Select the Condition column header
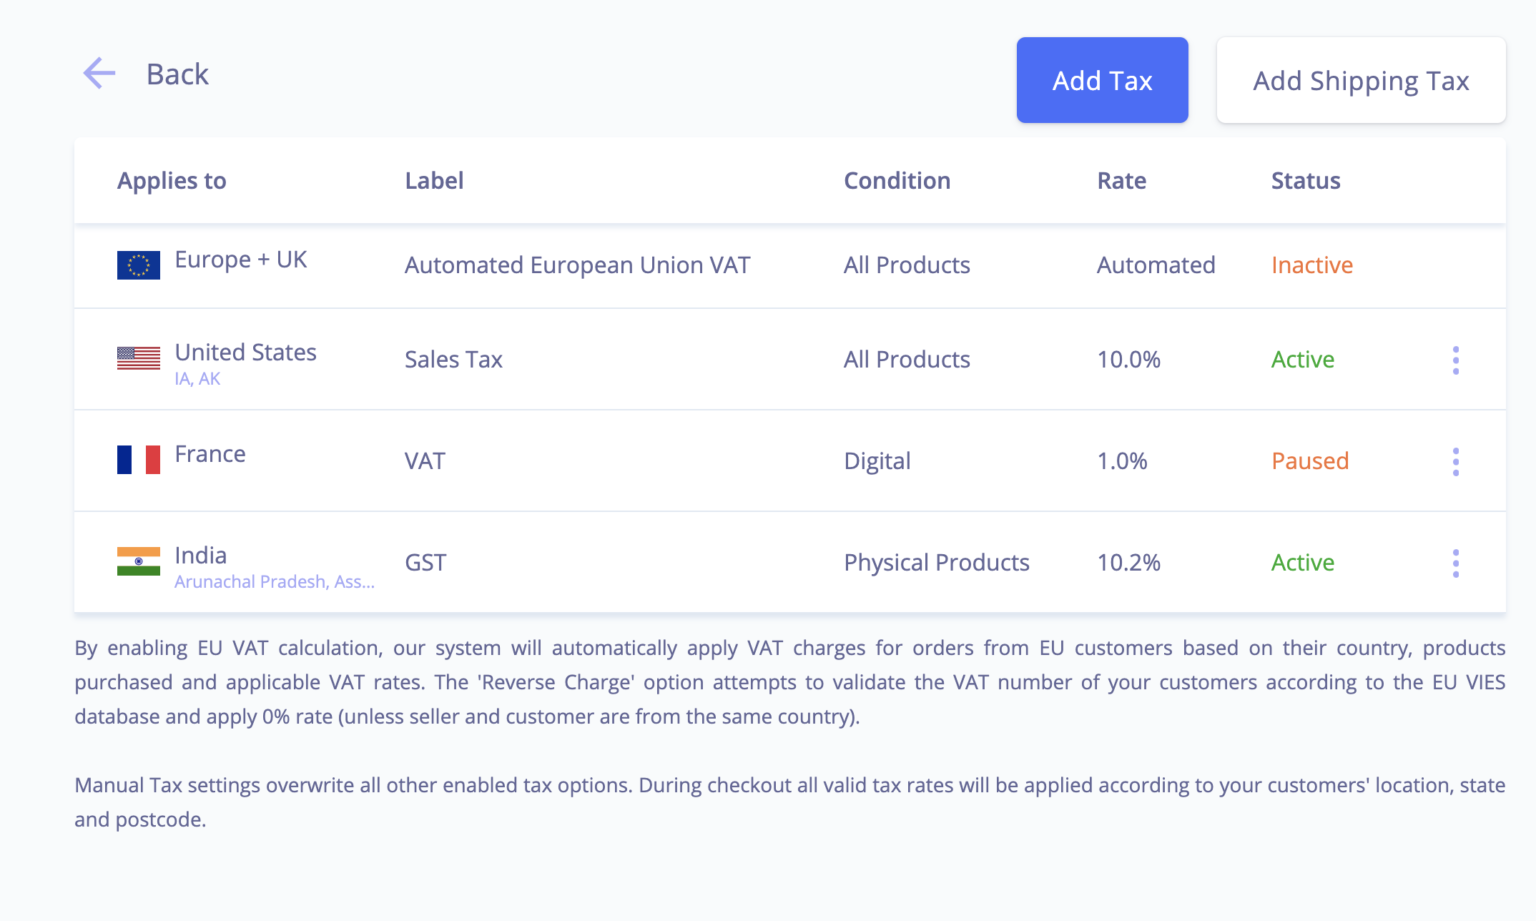 (896, 180)
